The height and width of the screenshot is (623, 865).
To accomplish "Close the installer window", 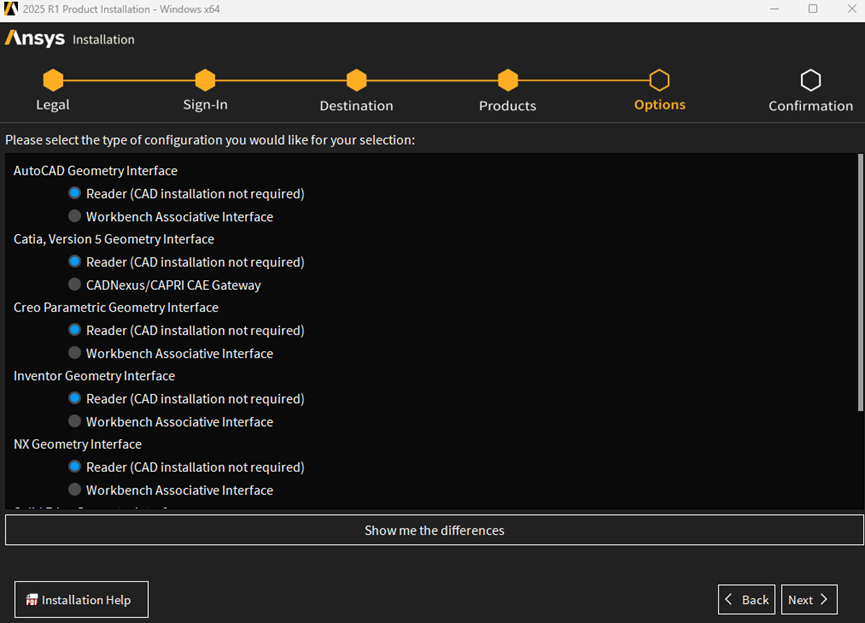I will (852, 9).
